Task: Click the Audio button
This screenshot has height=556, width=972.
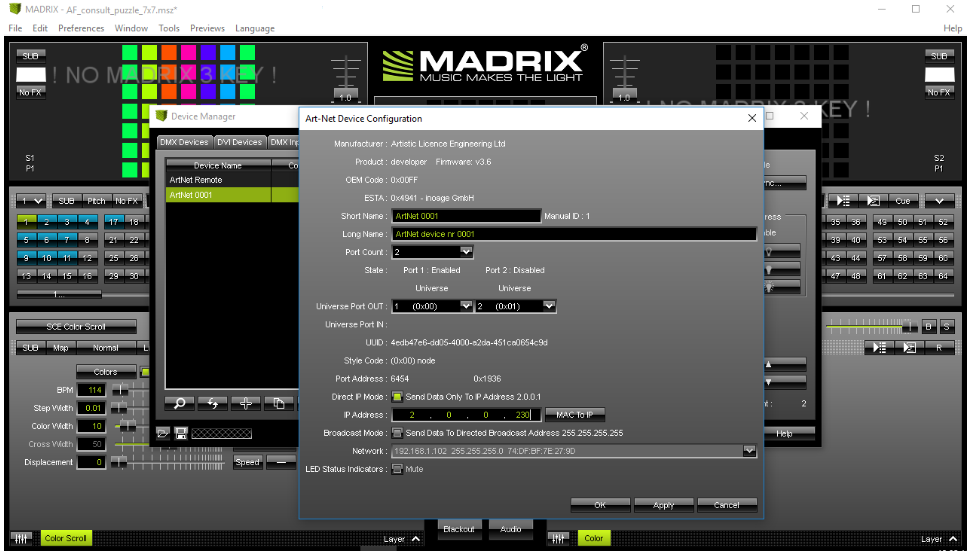Action: pos(511,529)
